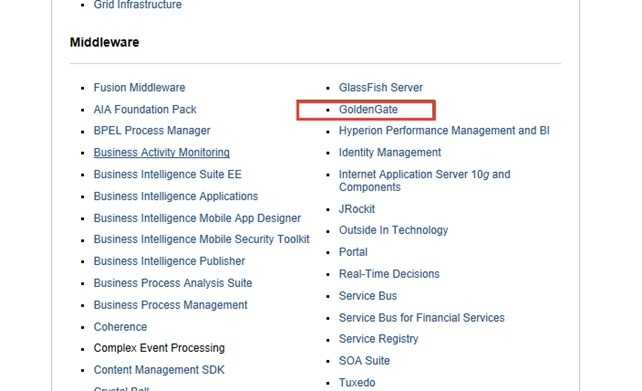Viewport: 642px width, 391px height.
Task: Select AIA Foundation Pack link
Action: pyautogui.click(x=145, y=110)
